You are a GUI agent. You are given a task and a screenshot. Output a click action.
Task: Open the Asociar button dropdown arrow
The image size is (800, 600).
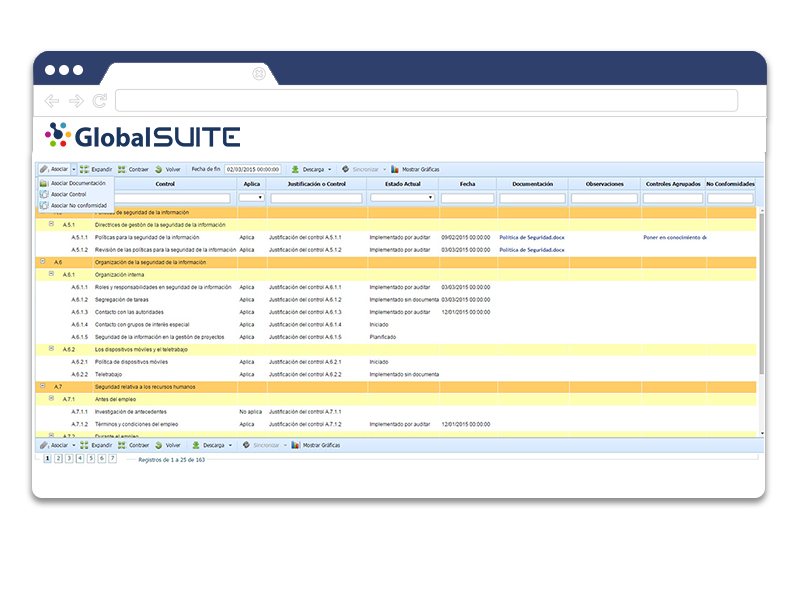[73, 168]
